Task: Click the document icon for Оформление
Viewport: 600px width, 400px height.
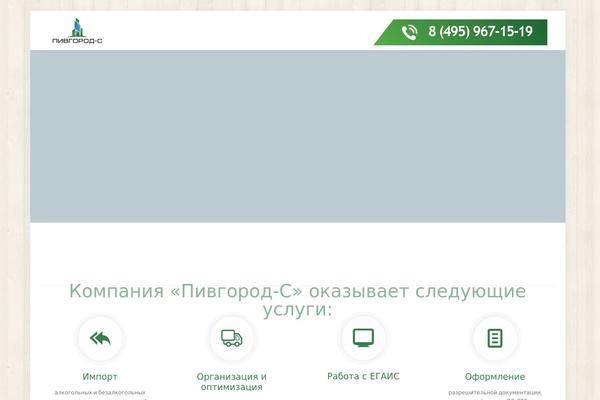Action: click(x=495, y=338)
